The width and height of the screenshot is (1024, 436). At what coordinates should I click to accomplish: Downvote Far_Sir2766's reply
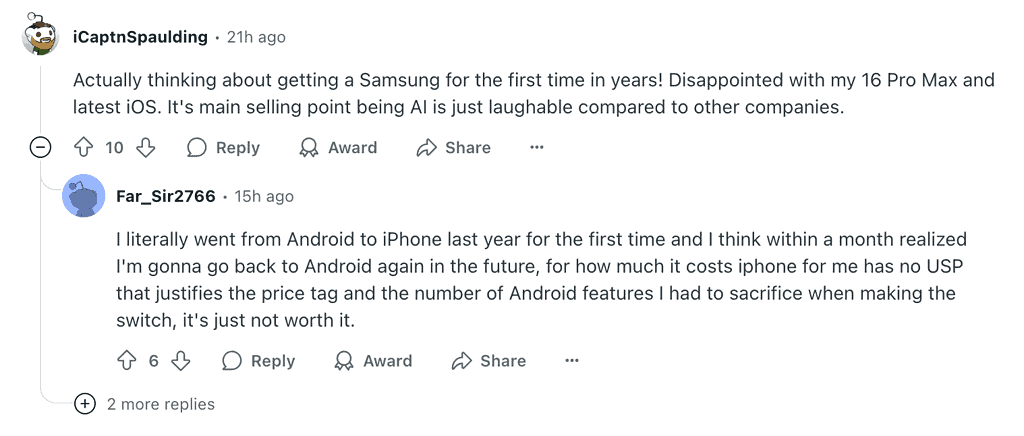point(180,361)
